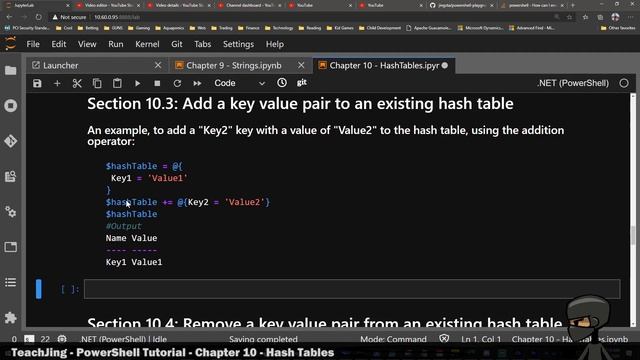Screen dimensions: 640x360
Task: Run the selected cell with the play icon
Action: (x=138, y=83)
